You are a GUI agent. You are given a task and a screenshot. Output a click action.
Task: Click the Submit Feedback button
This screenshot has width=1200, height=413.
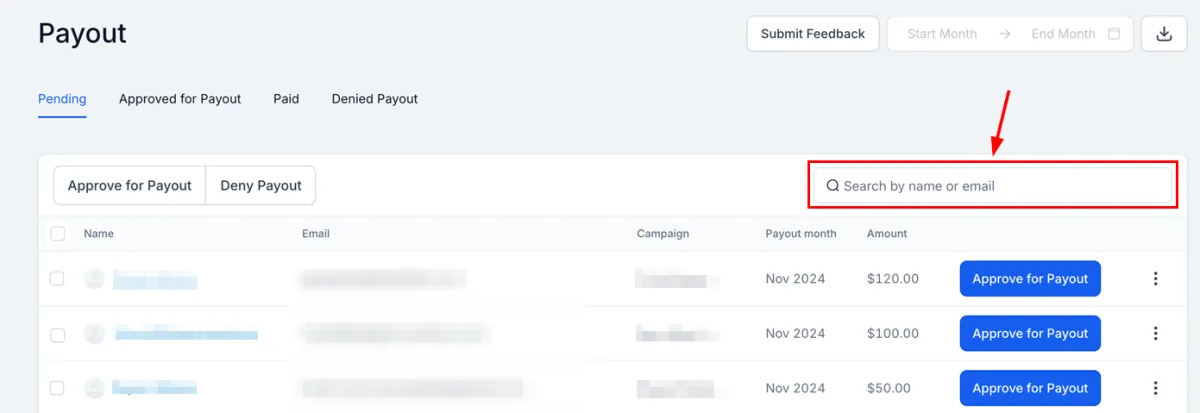tap(813, 34)
